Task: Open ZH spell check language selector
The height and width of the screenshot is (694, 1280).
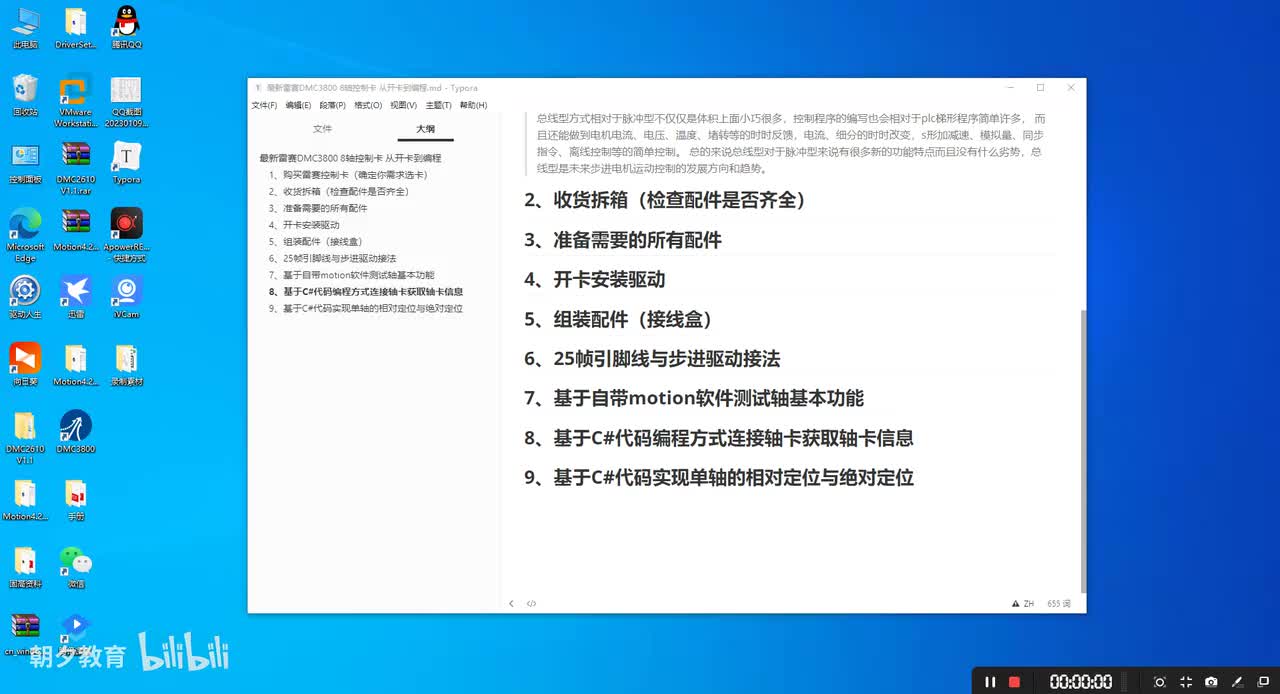Action: (x=1023, y=604)
